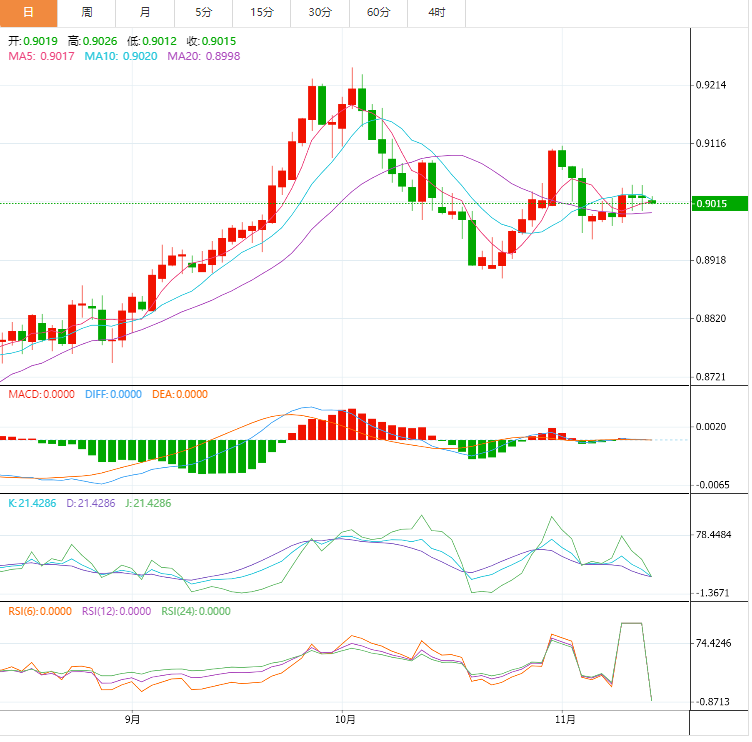Select the 月 (monthly) timeframe tab
This screenshot has height=742, width=752.
coord(146,13)
